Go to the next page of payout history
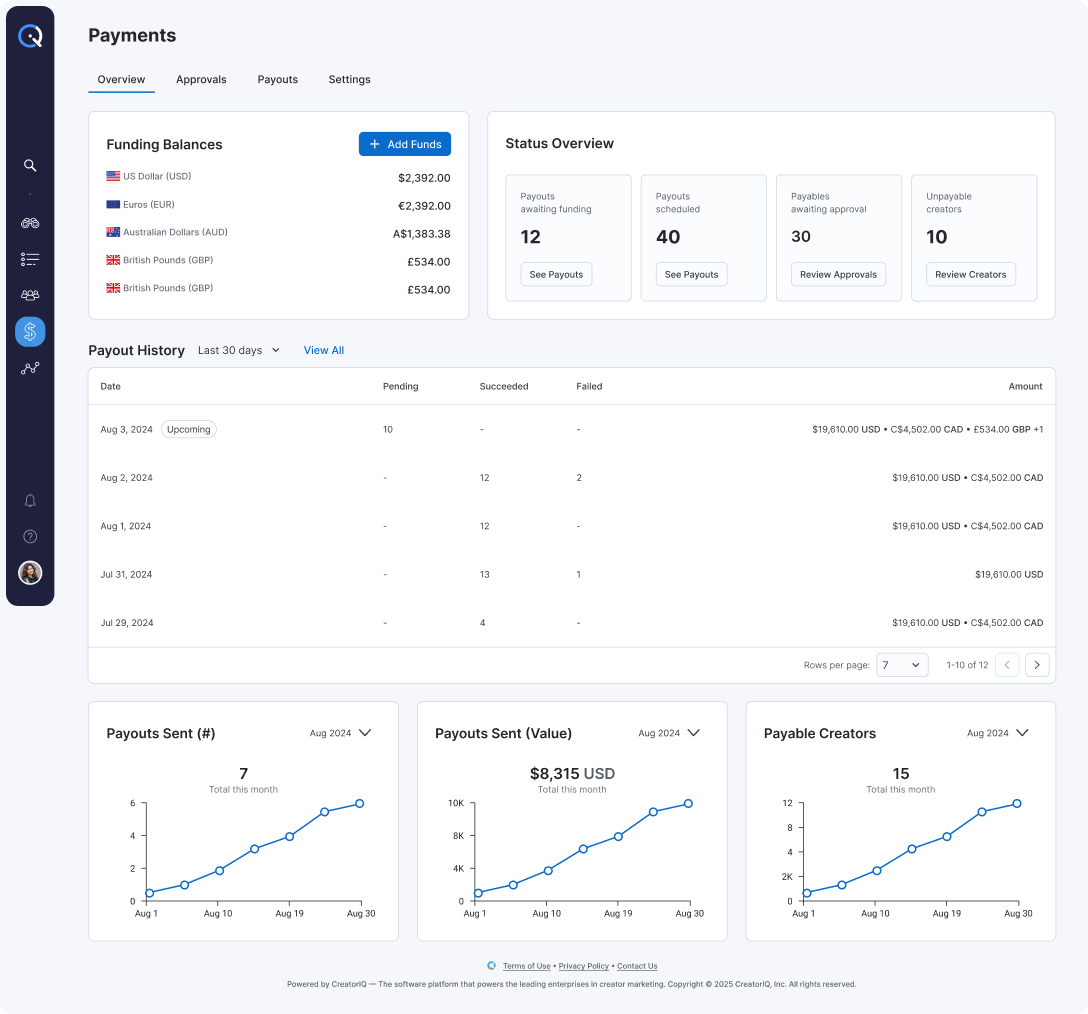 1037,664
